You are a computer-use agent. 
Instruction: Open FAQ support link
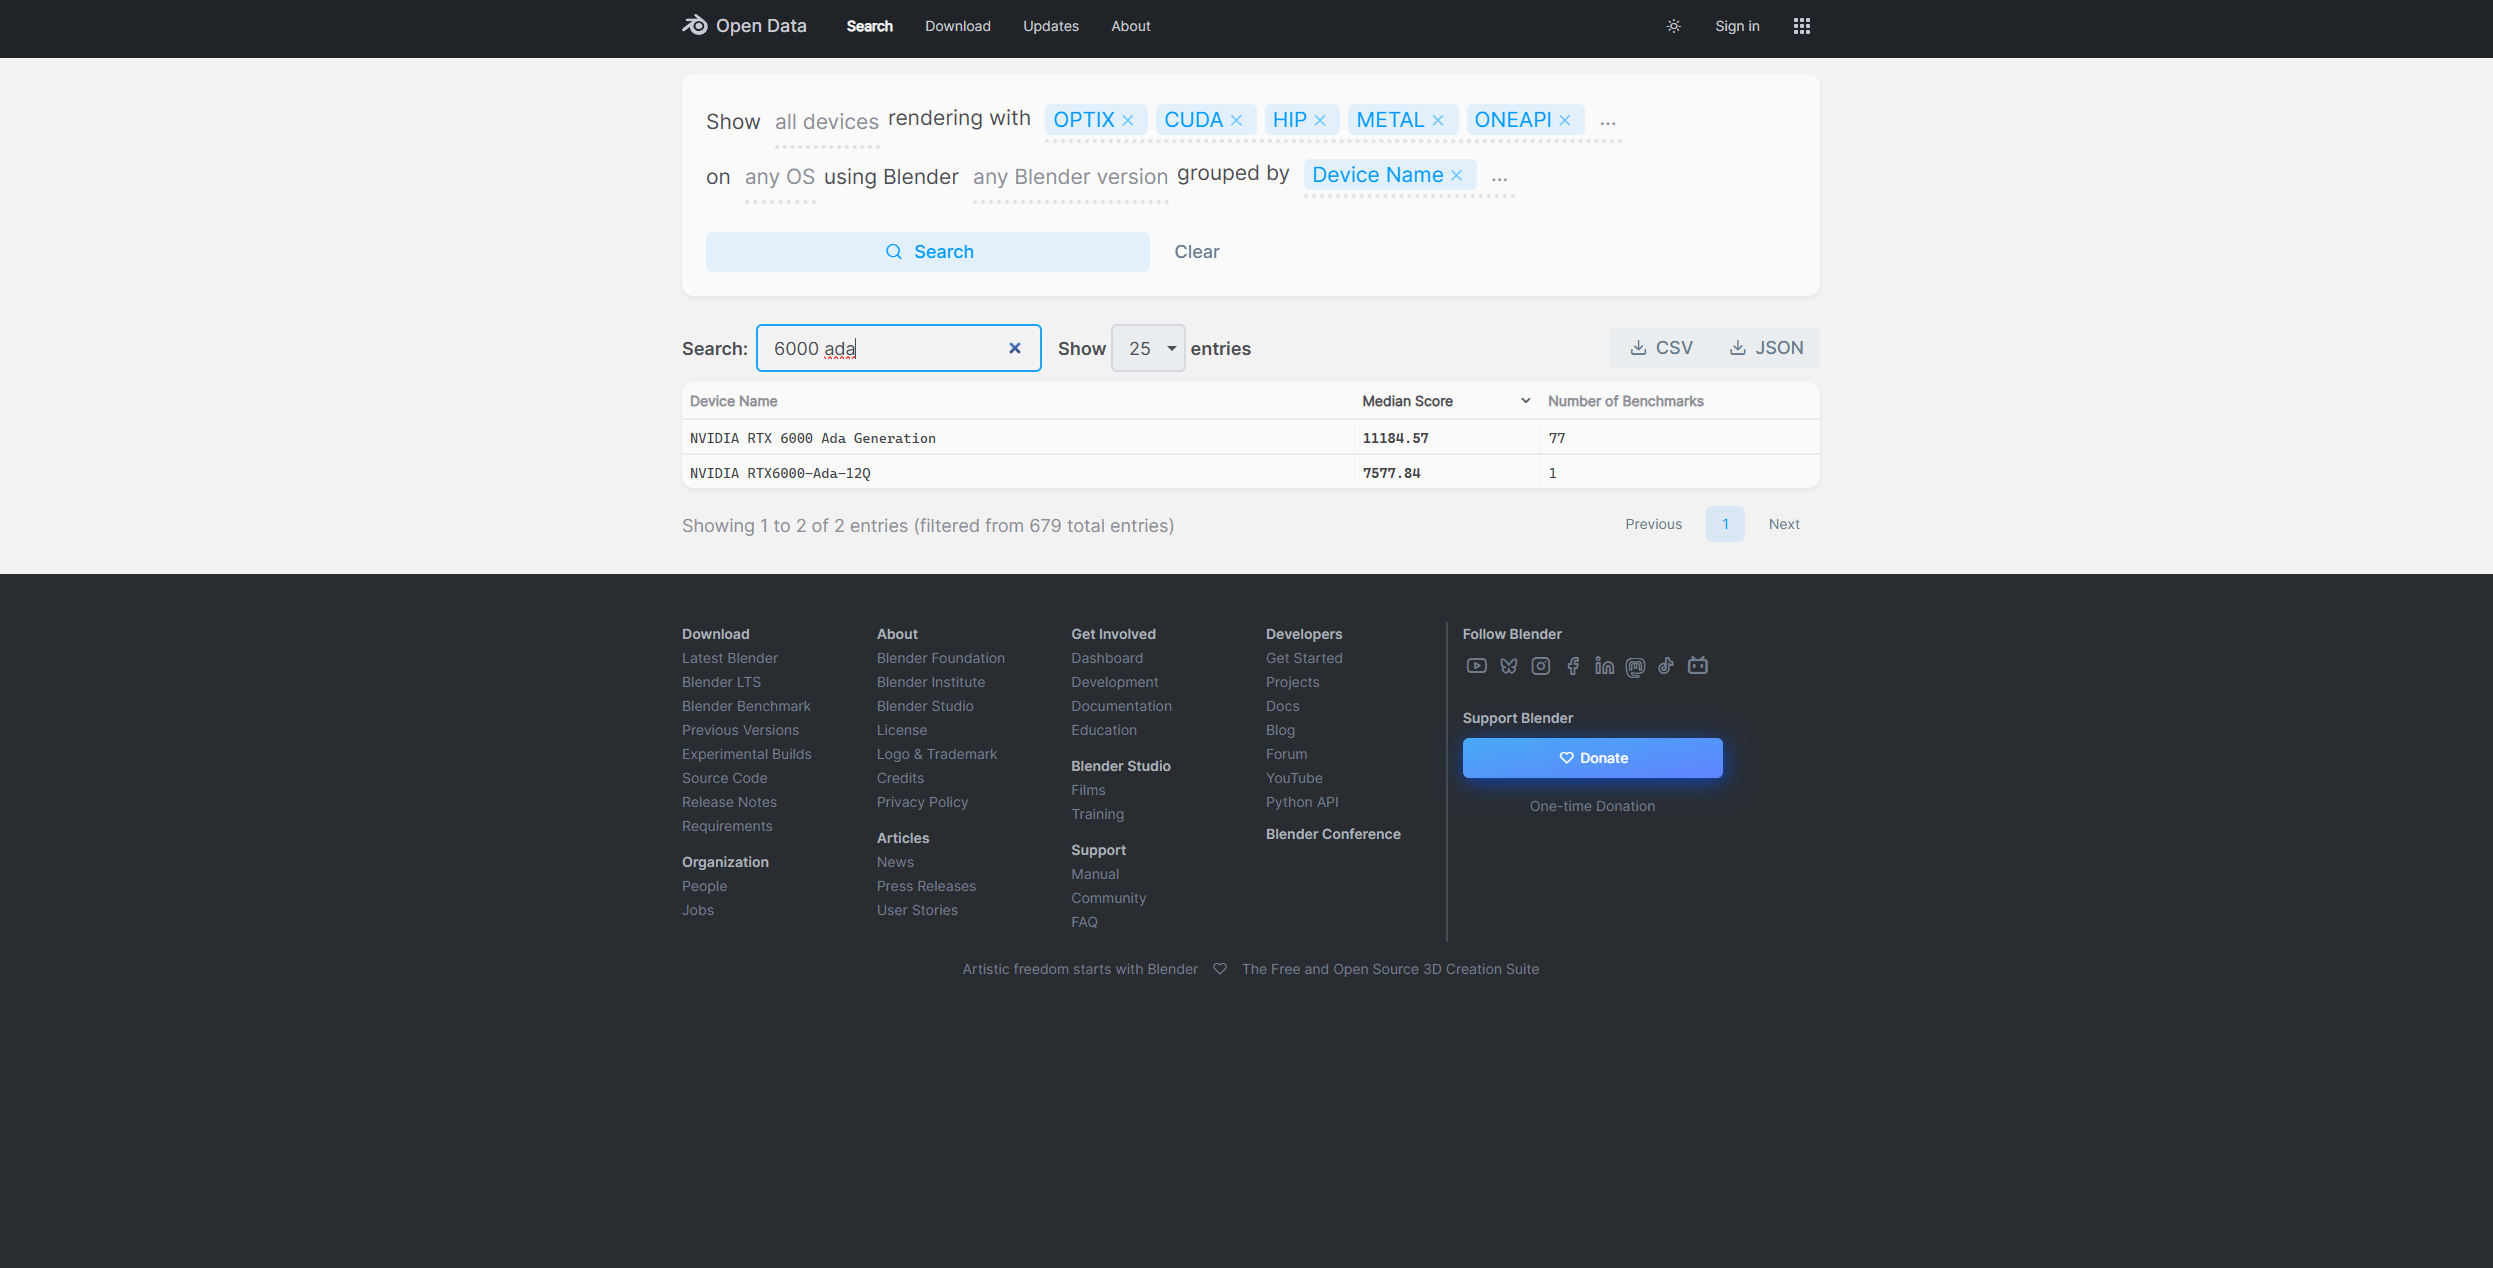click(1084, 922)
